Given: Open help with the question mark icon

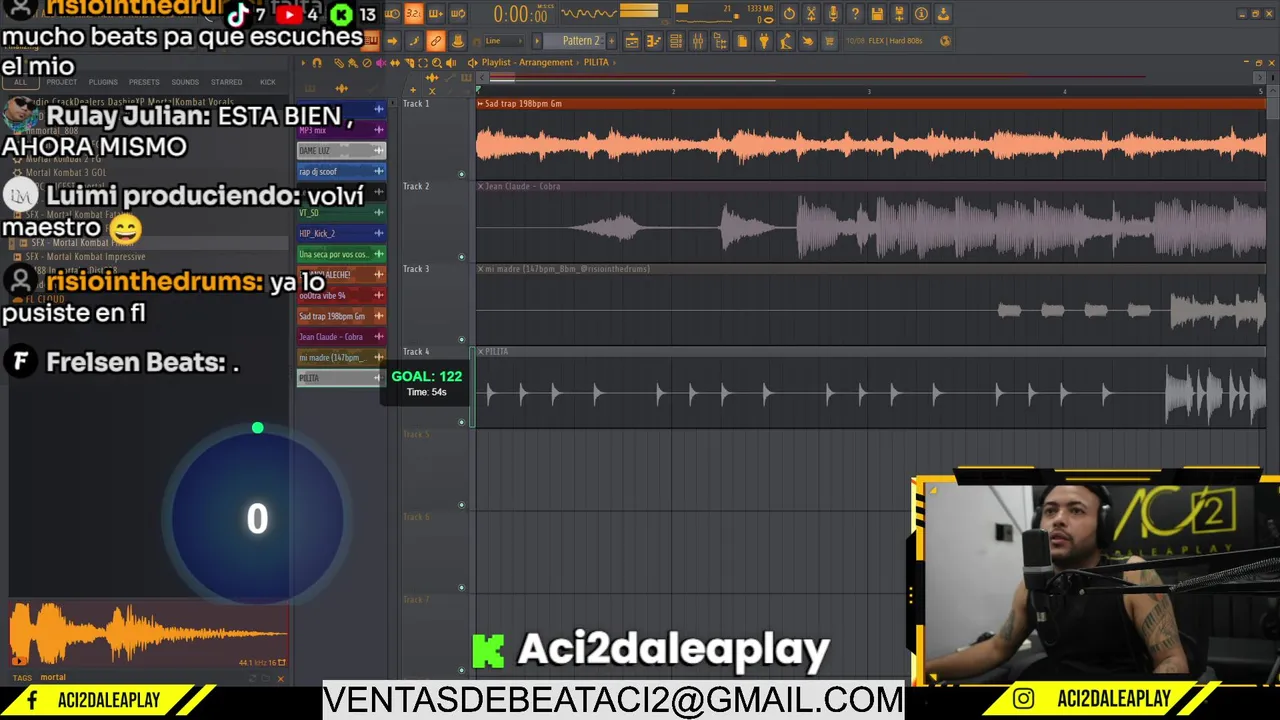Looking at the screenshot, I should tap(855, 14).
